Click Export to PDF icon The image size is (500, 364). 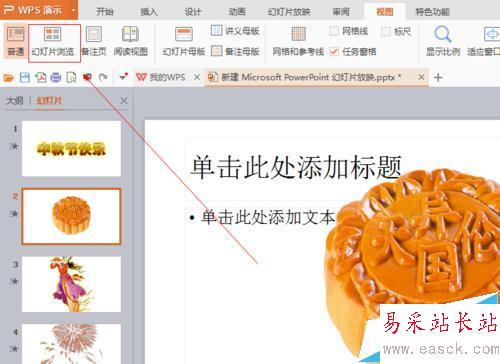41,78
